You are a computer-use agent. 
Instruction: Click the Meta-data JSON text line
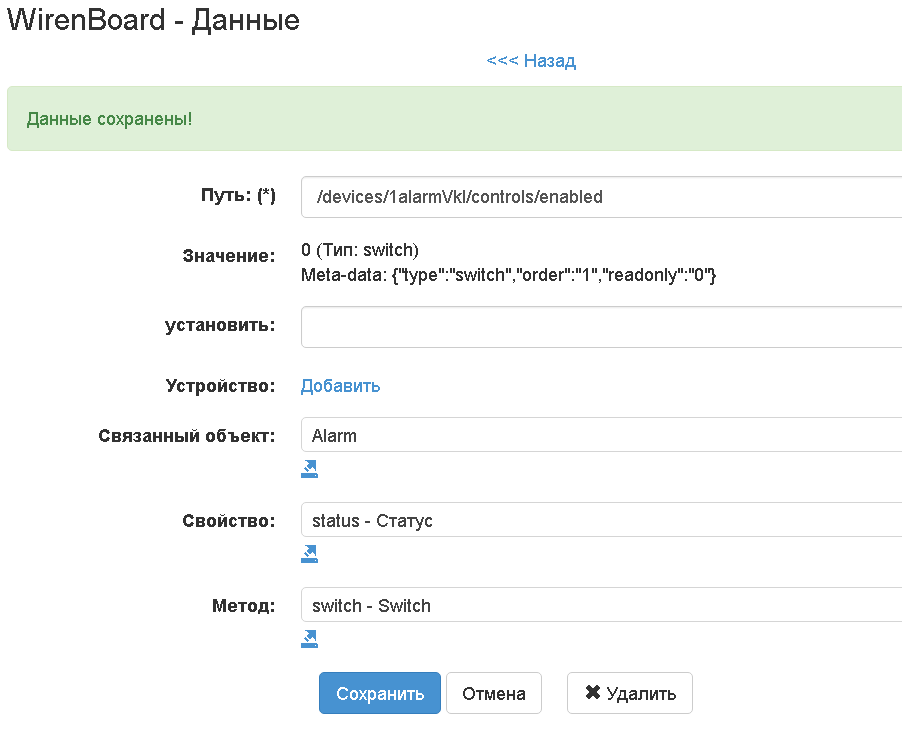[x=509, y=274]
